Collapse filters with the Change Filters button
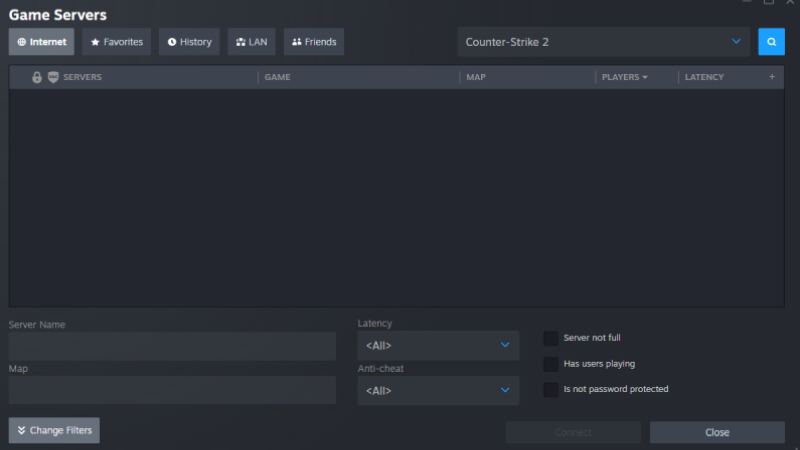The width and height of the screenshot is (800, 450). 54,430
